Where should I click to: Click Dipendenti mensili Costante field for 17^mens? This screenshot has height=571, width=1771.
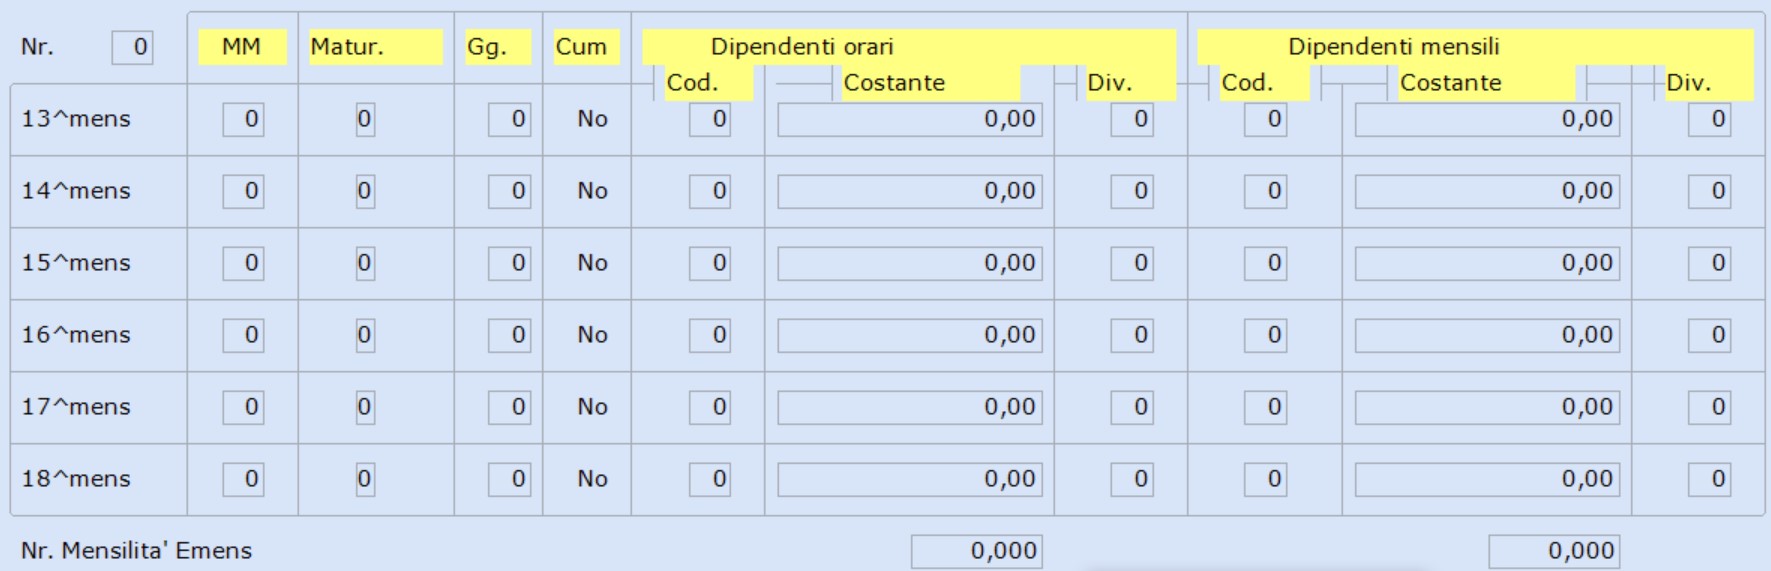(x=1488, y=407)
